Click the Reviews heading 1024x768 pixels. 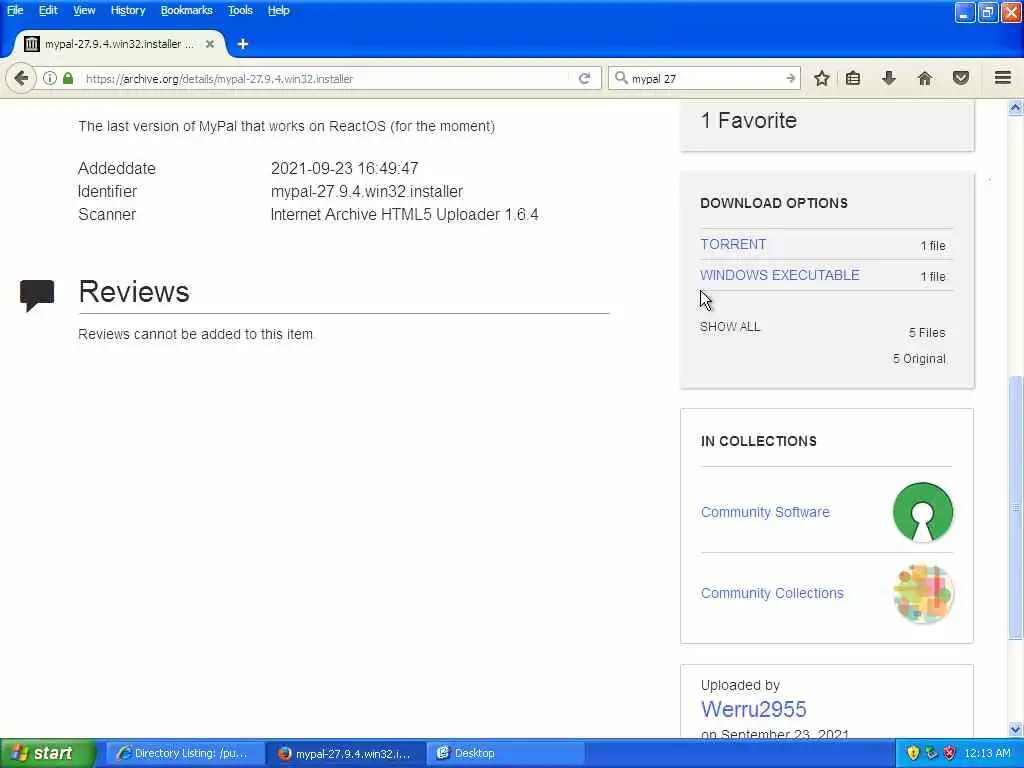click(x=134, y=291)
